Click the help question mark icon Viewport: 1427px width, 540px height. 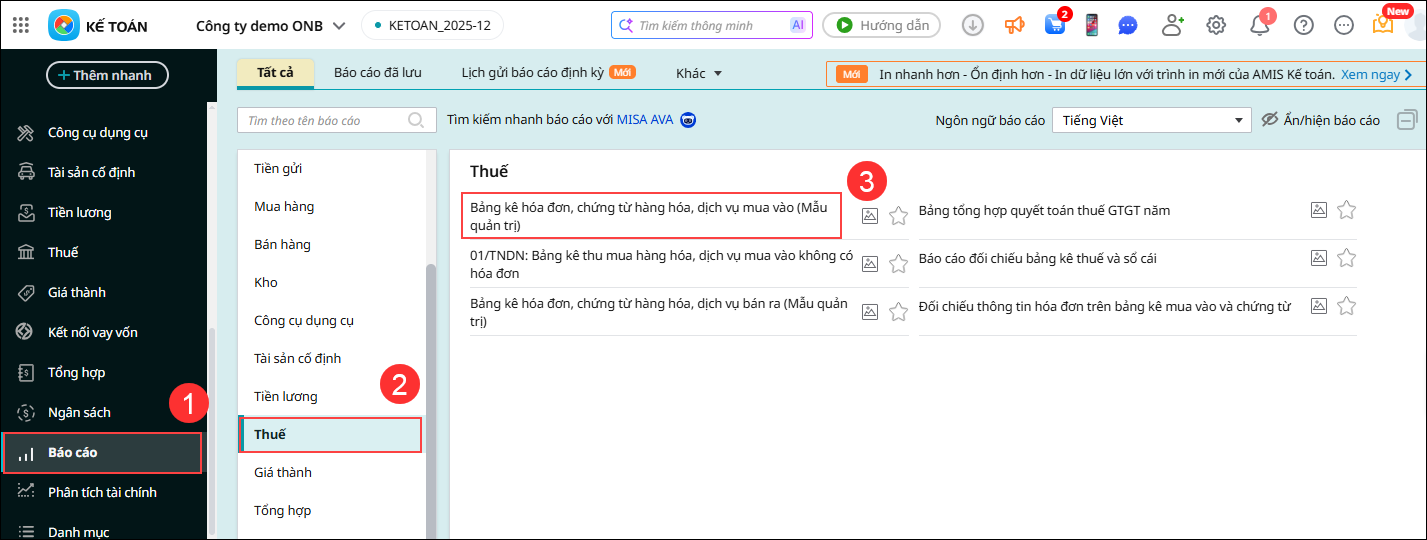click(x=1303, y=25)
